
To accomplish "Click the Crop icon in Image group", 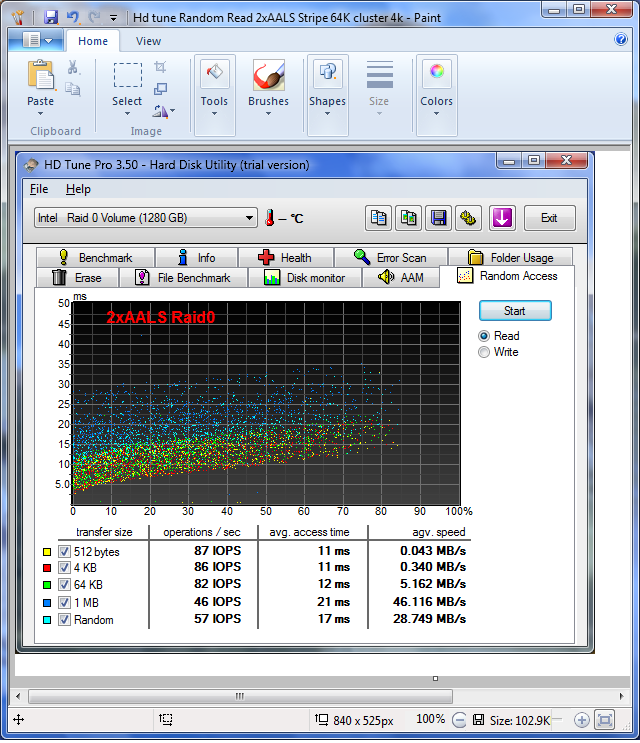I will pos(160,67).
